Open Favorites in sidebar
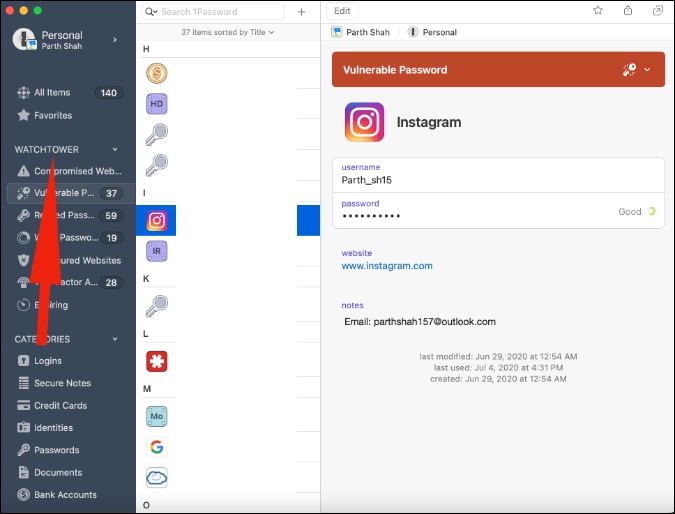Image resolution: width=675 pixels, height=514 pixels. [x=44, y=115]
